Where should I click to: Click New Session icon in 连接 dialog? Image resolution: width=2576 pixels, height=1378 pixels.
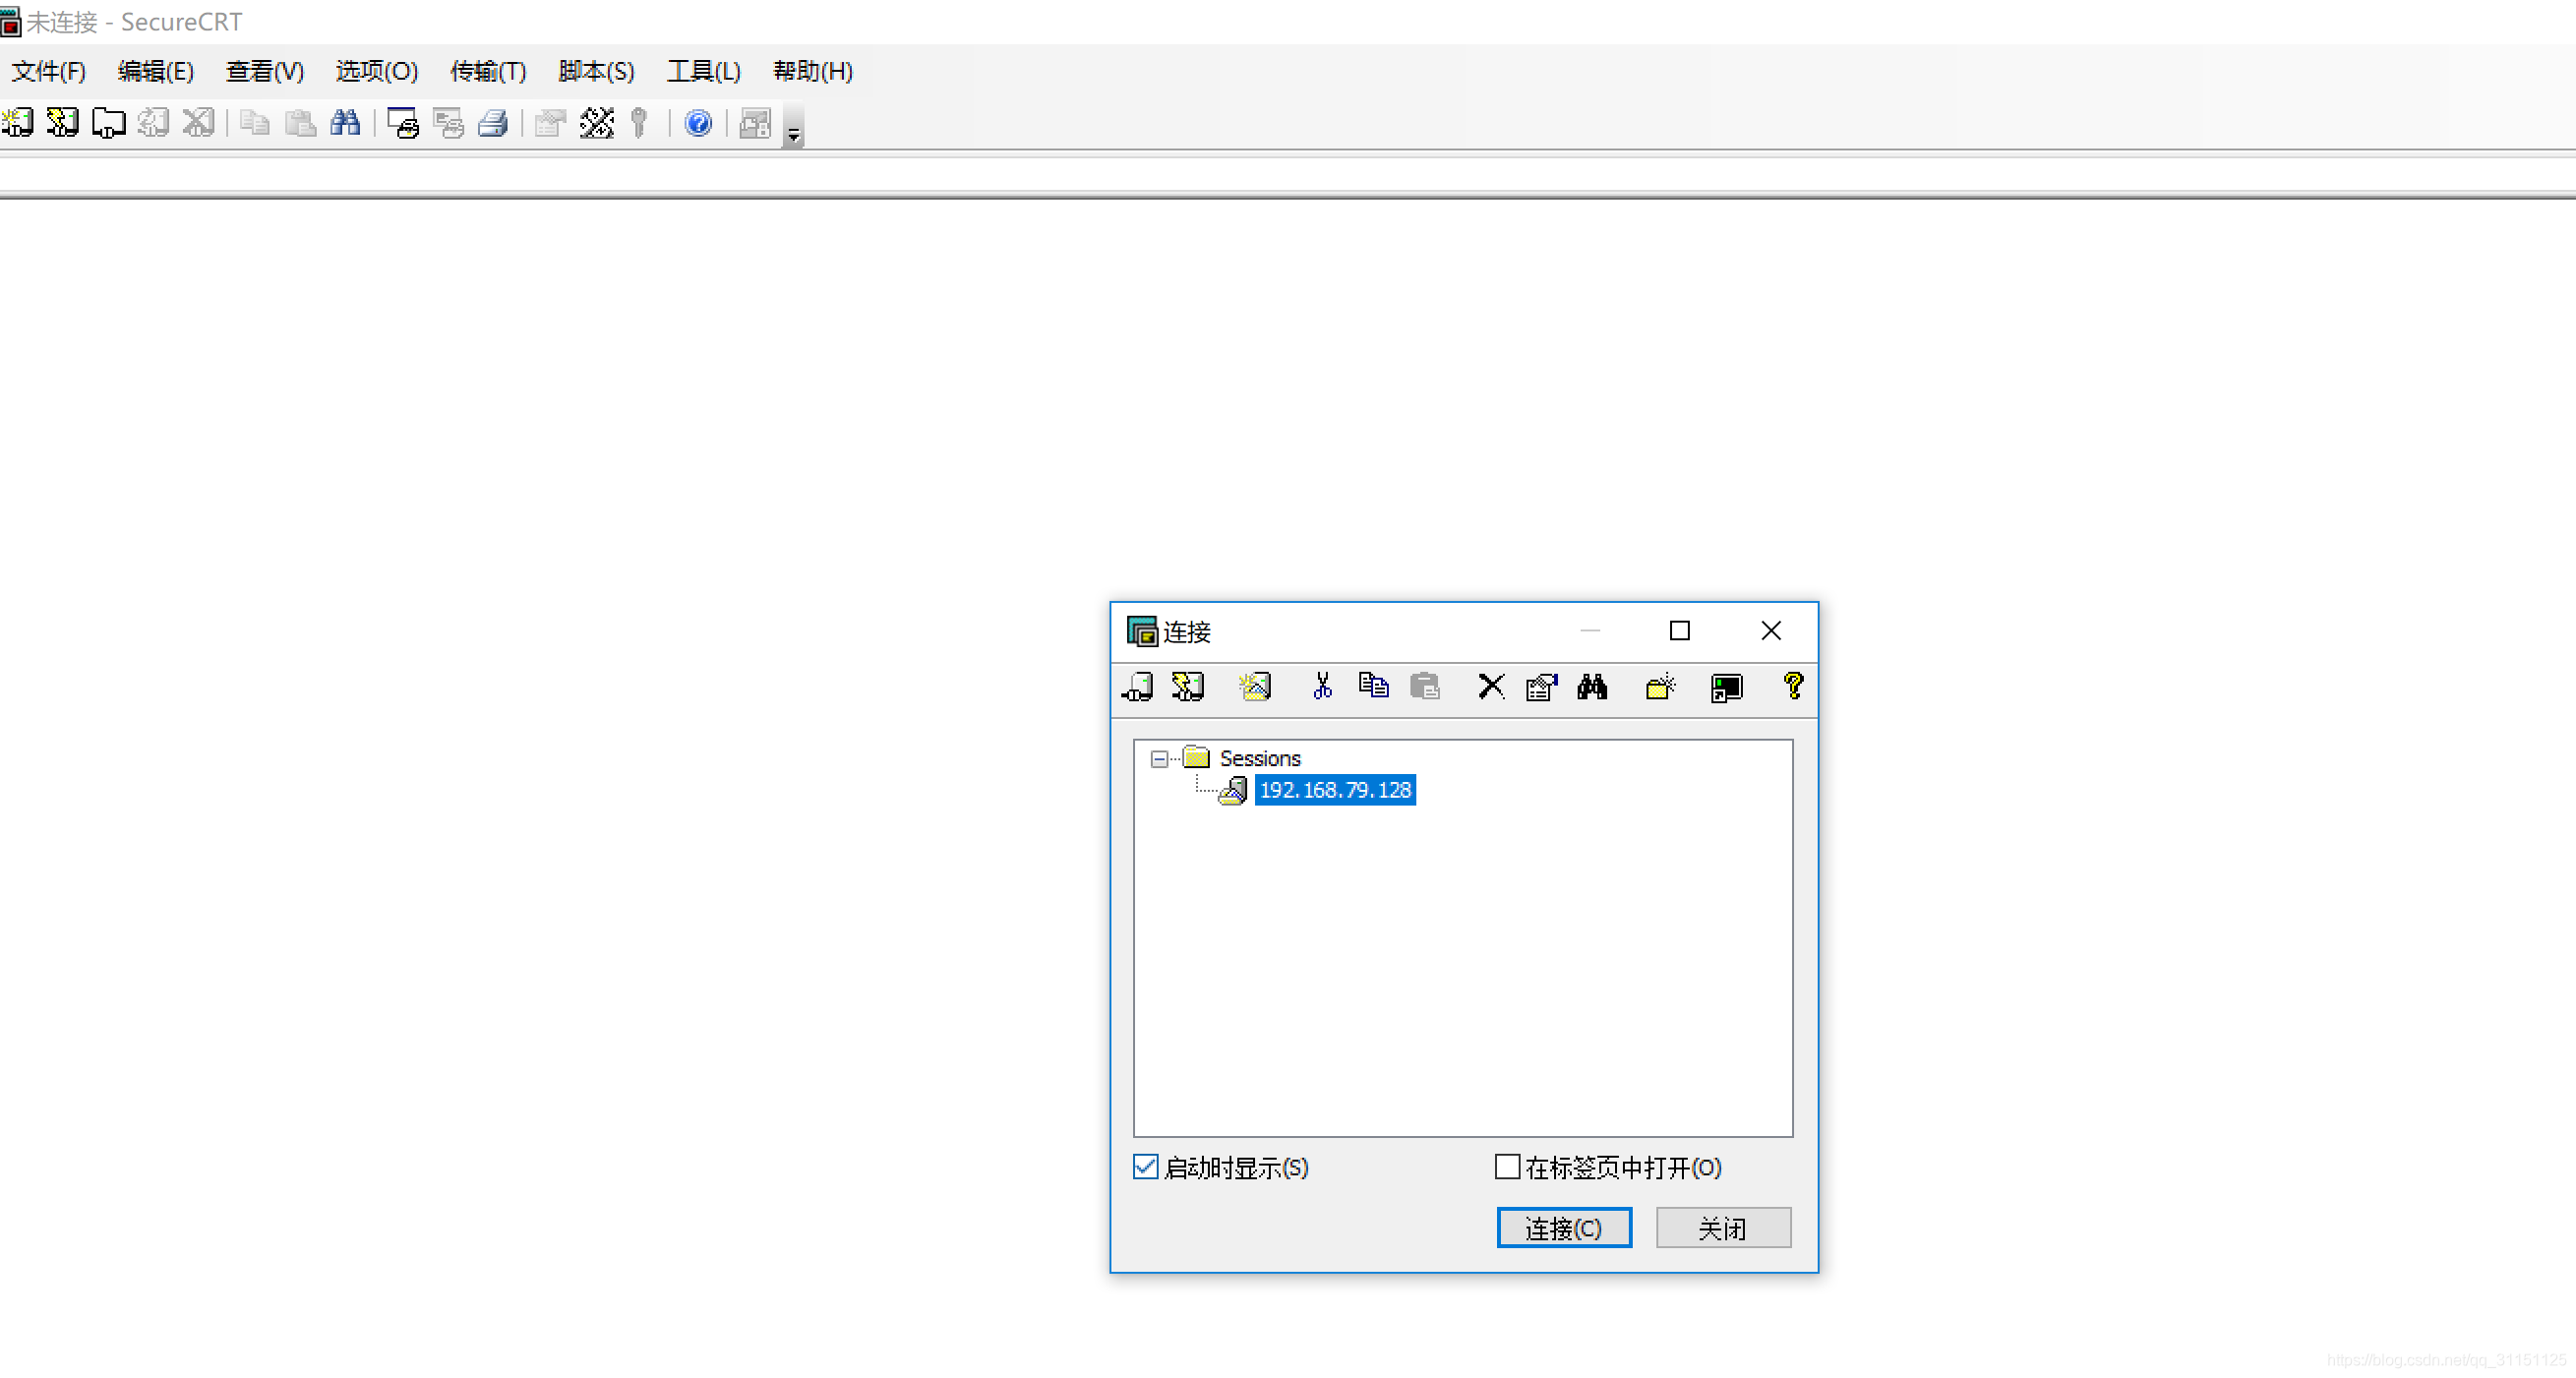(1254, 687)
